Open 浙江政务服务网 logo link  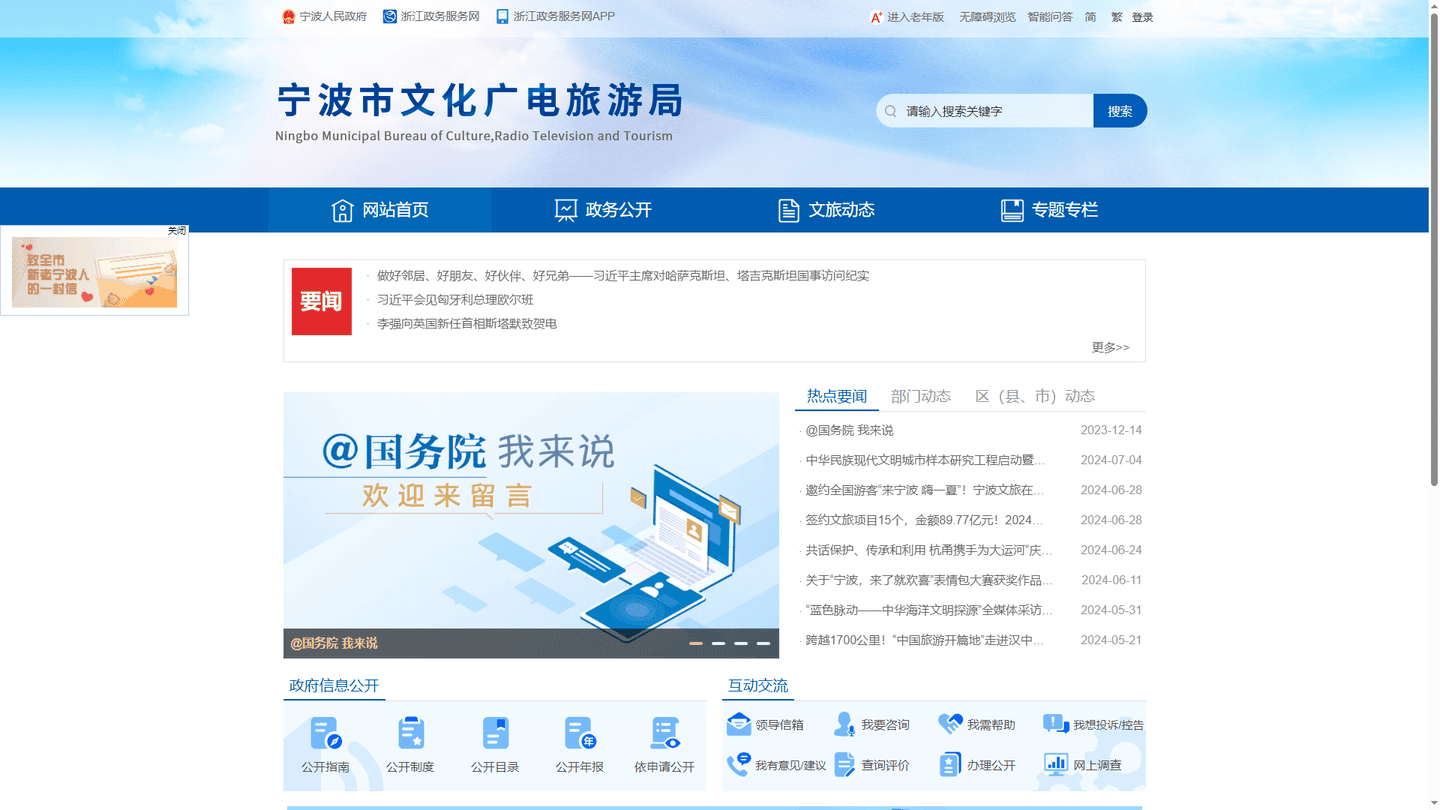(x=390, y=17)
